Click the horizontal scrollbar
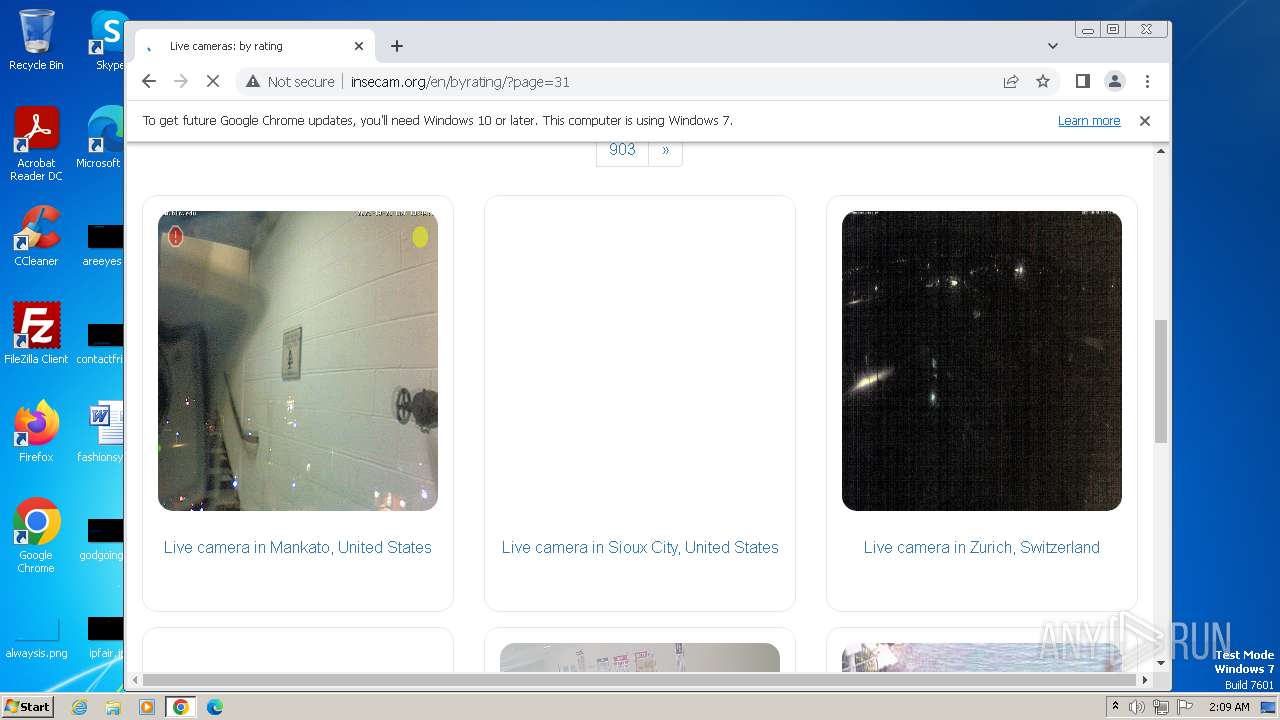Image resolution: width=1280 pixels, height=720 pixels. coord(640,680)
